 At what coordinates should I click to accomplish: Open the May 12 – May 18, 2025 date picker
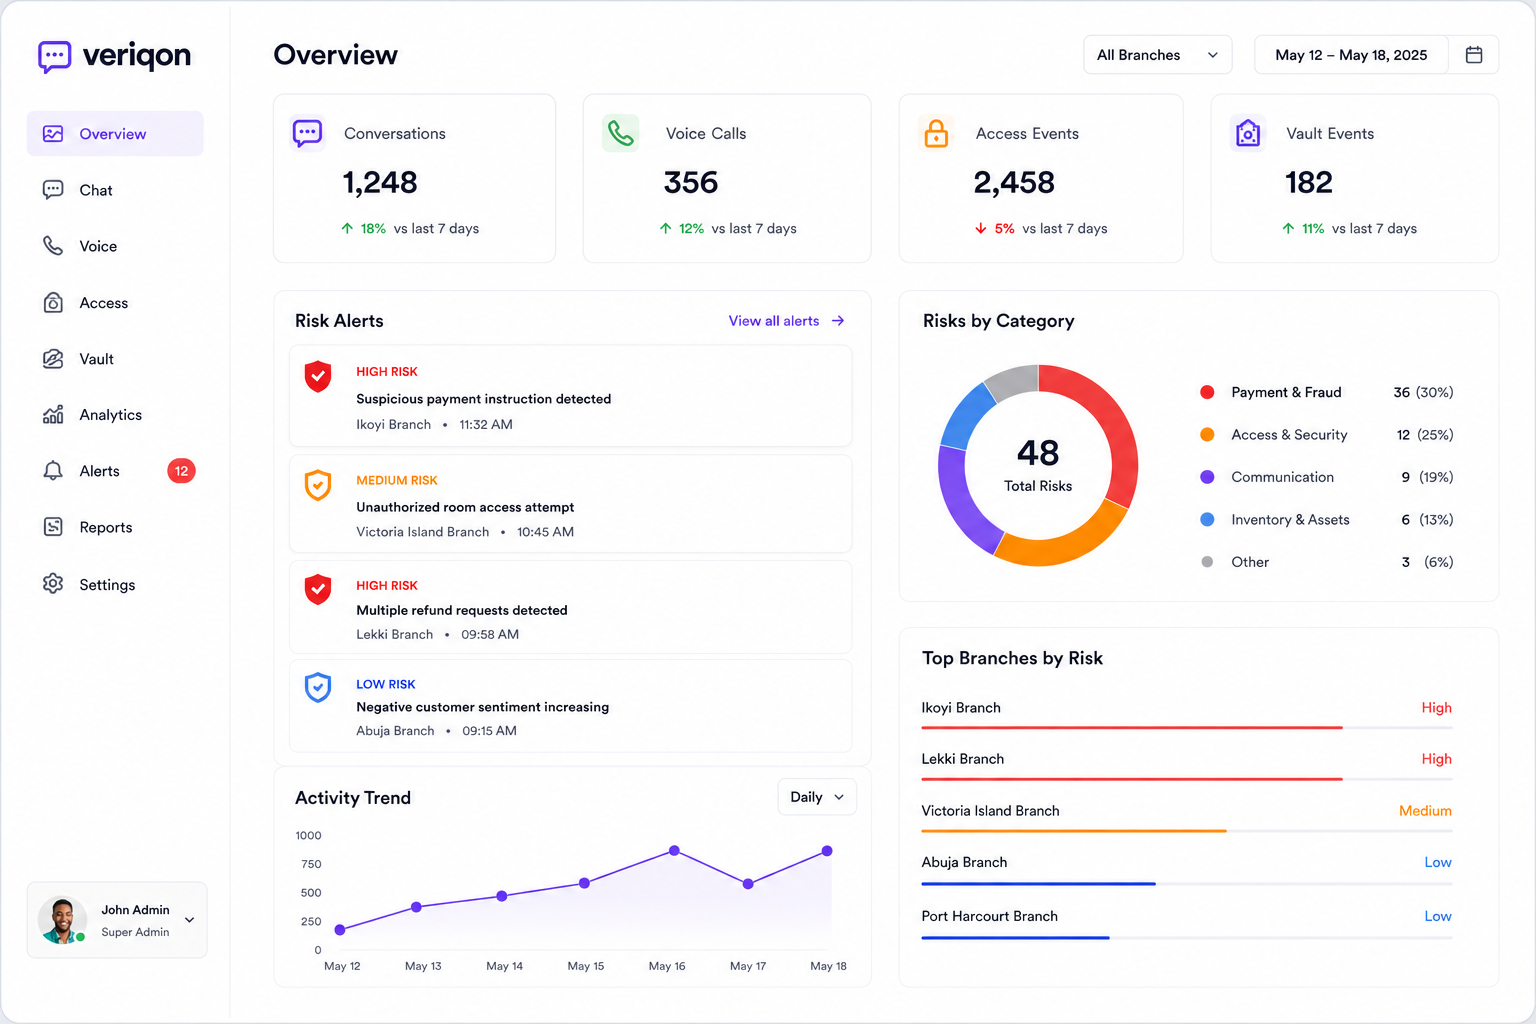(1351, 55)
